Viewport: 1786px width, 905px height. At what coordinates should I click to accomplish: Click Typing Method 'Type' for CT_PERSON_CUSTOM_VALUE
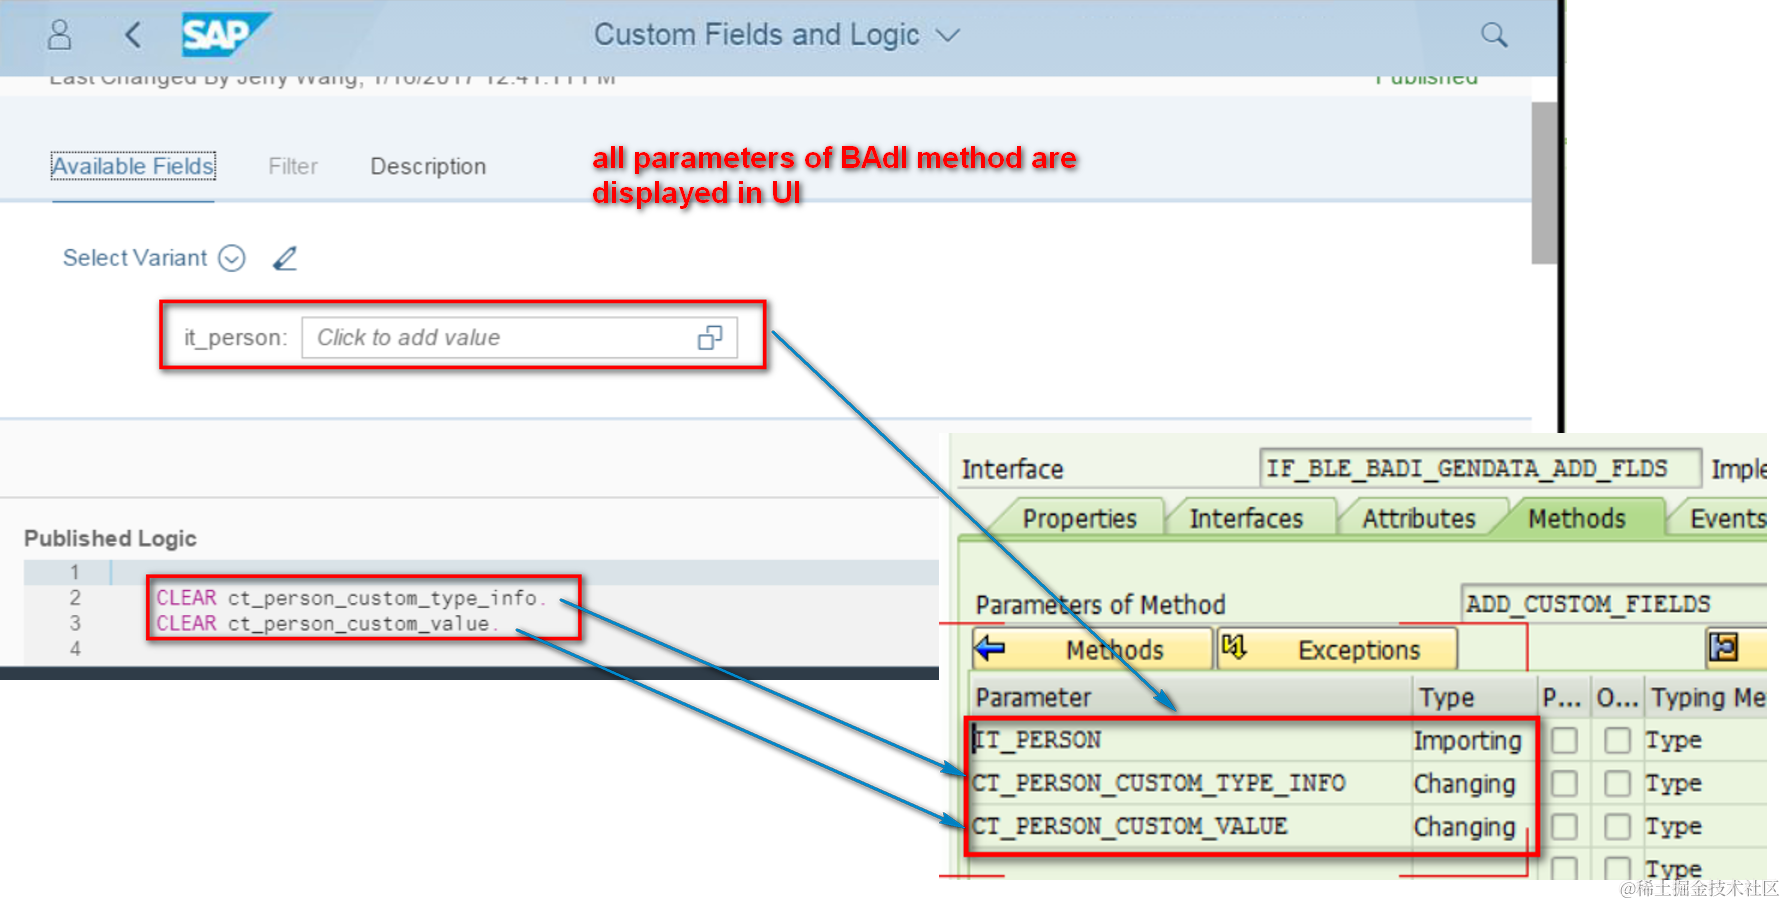[x=1673, y=826]
